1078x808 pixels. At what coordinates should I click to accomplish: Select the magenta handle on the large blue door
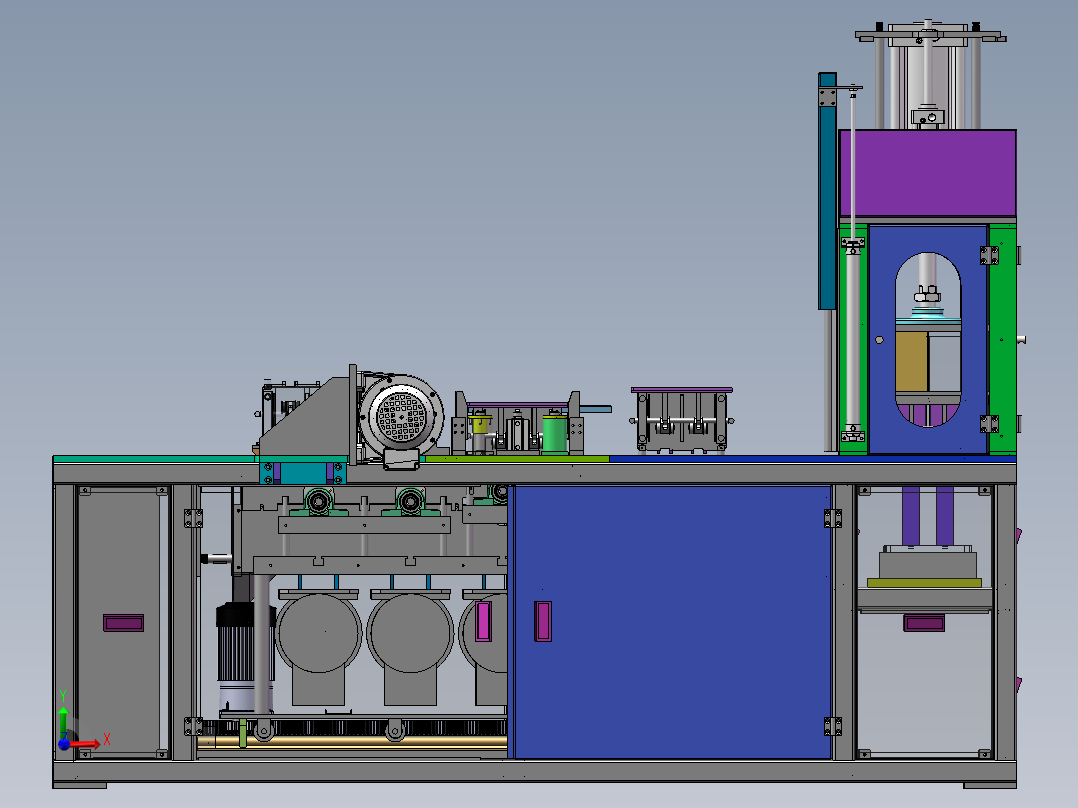click(543, 621)
